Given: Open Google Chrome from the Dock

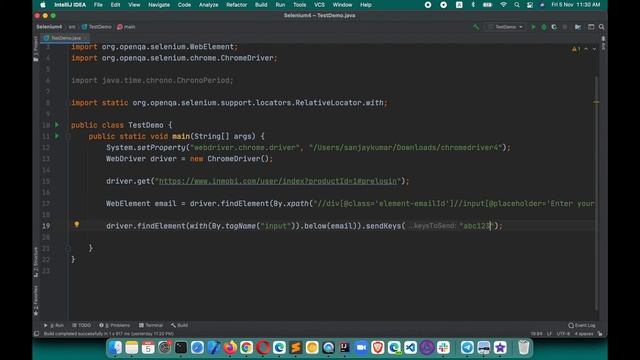Looking at the screenshot, I should [x=246, y=347].
